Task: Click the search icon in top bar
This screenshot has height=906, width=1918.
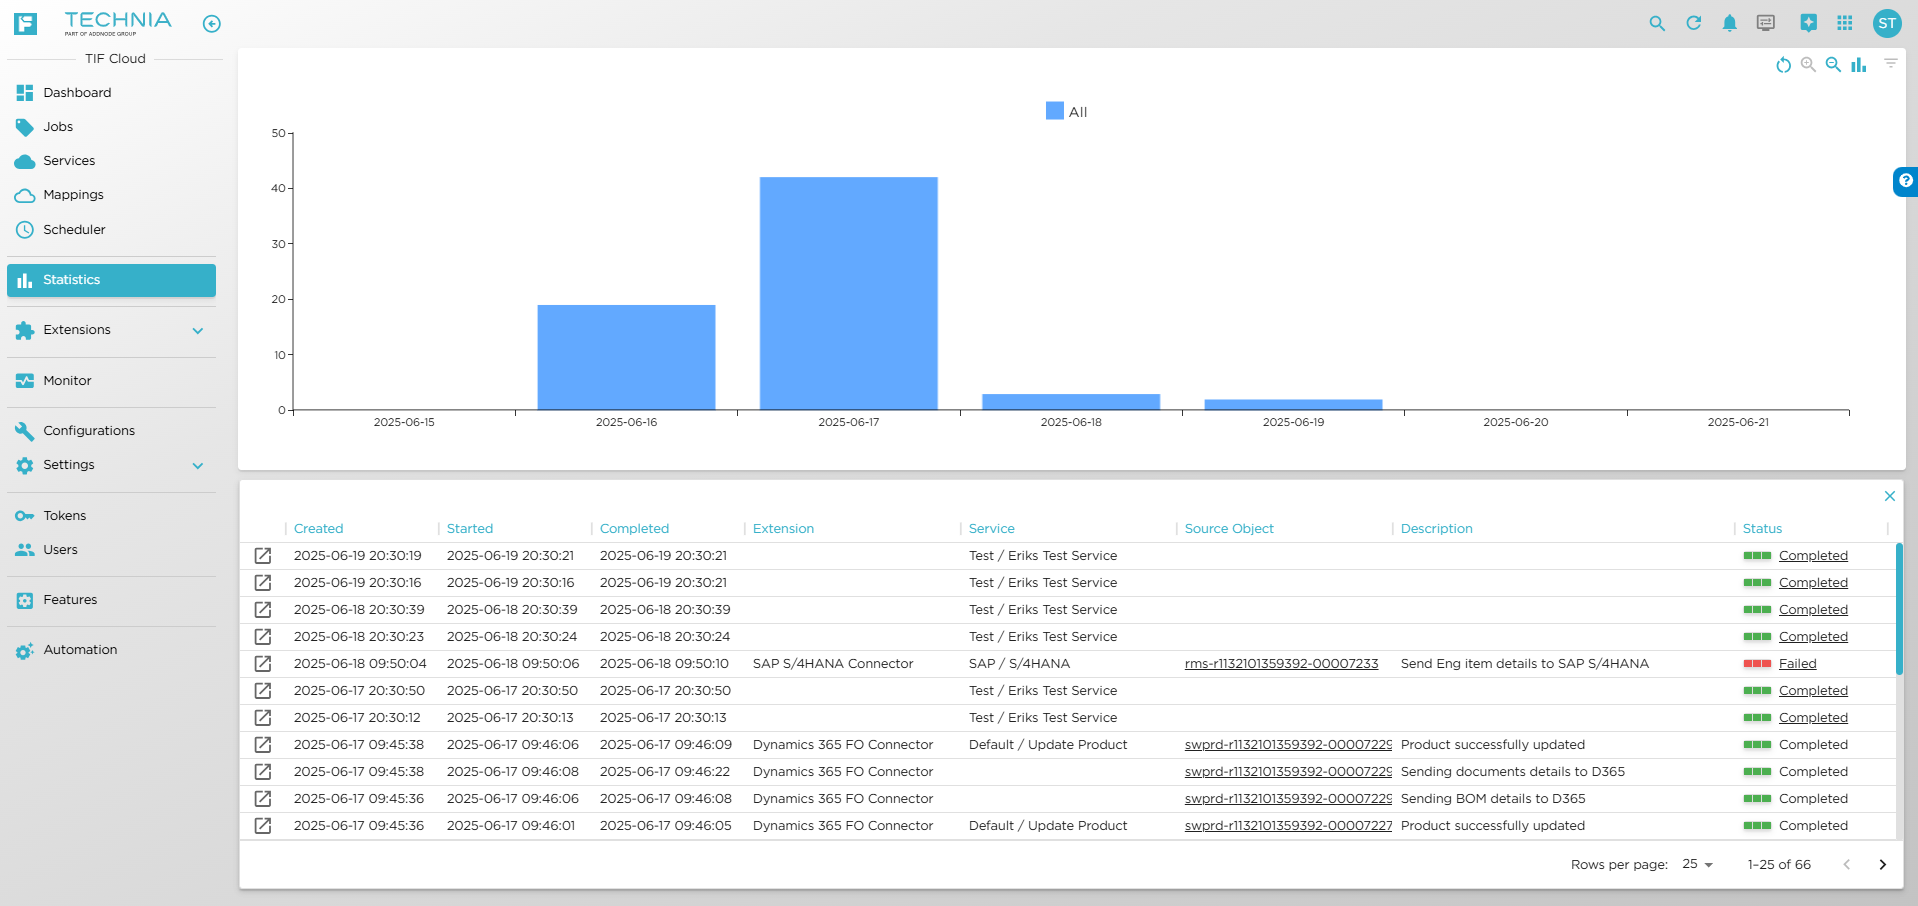Action: pos(1657,23)
